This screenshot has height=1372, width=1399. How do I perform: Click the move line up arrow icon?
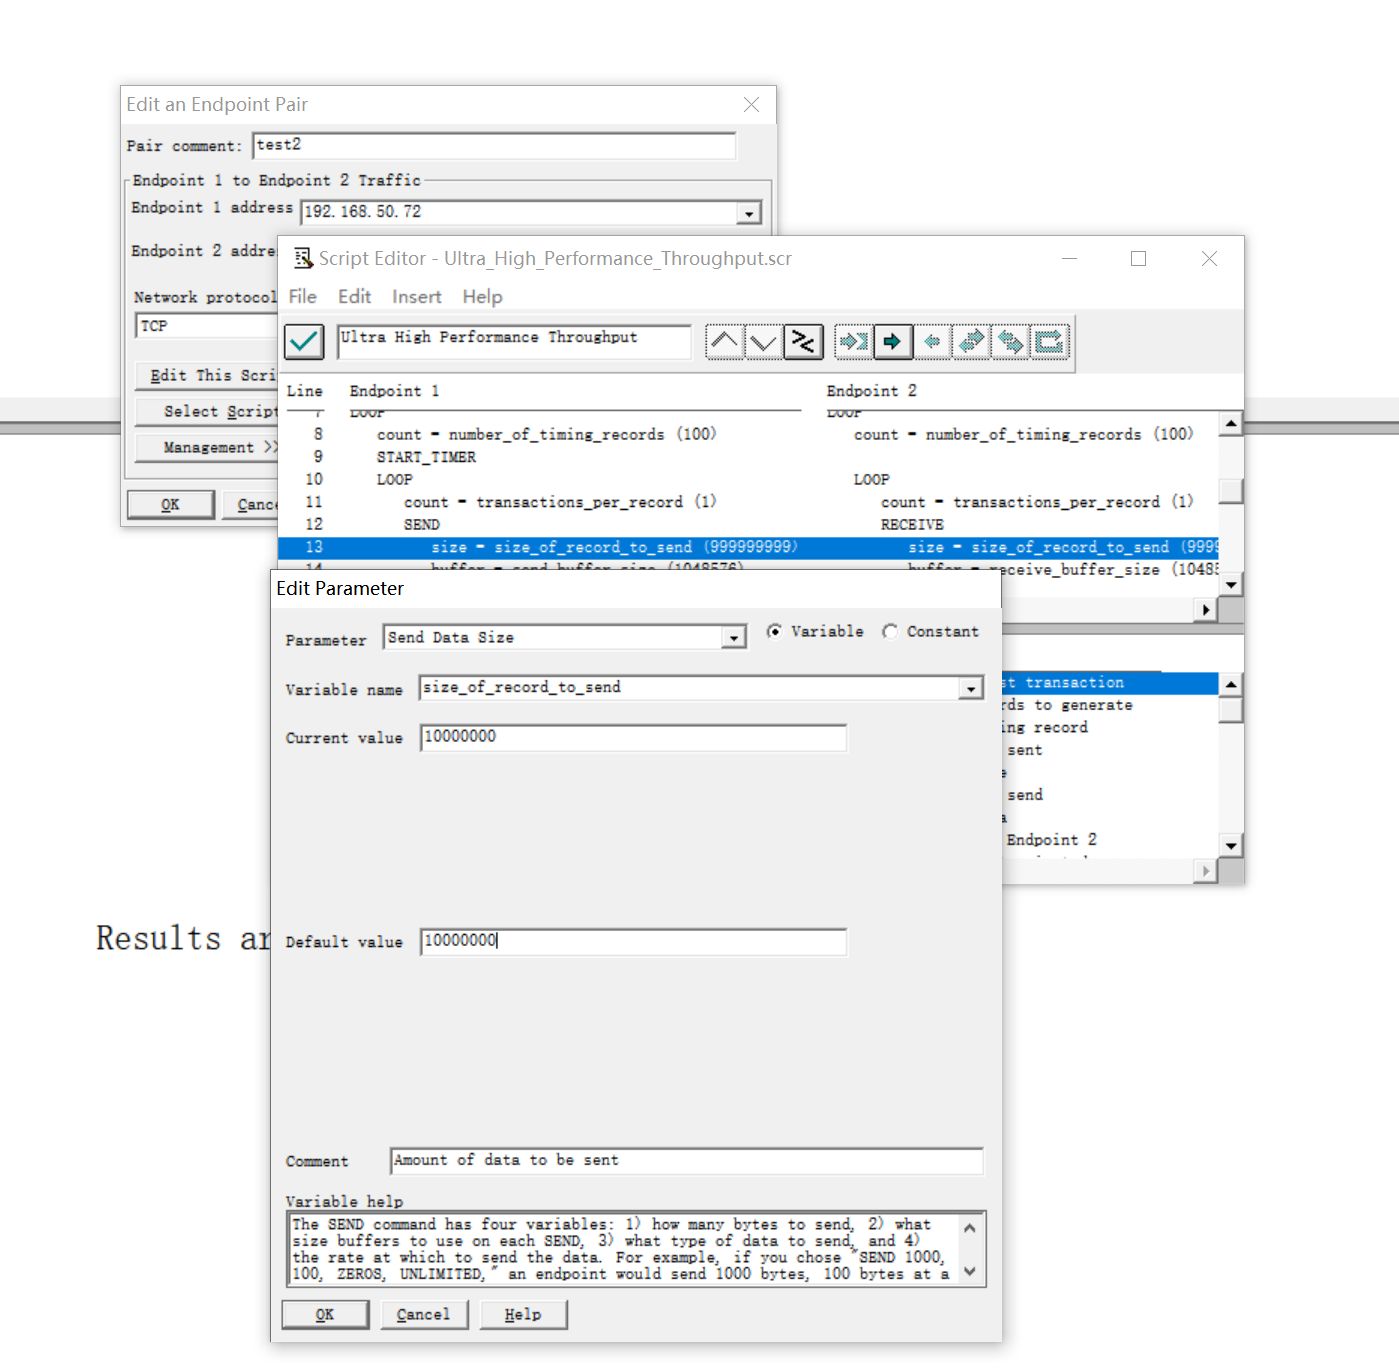pos(724,342)
